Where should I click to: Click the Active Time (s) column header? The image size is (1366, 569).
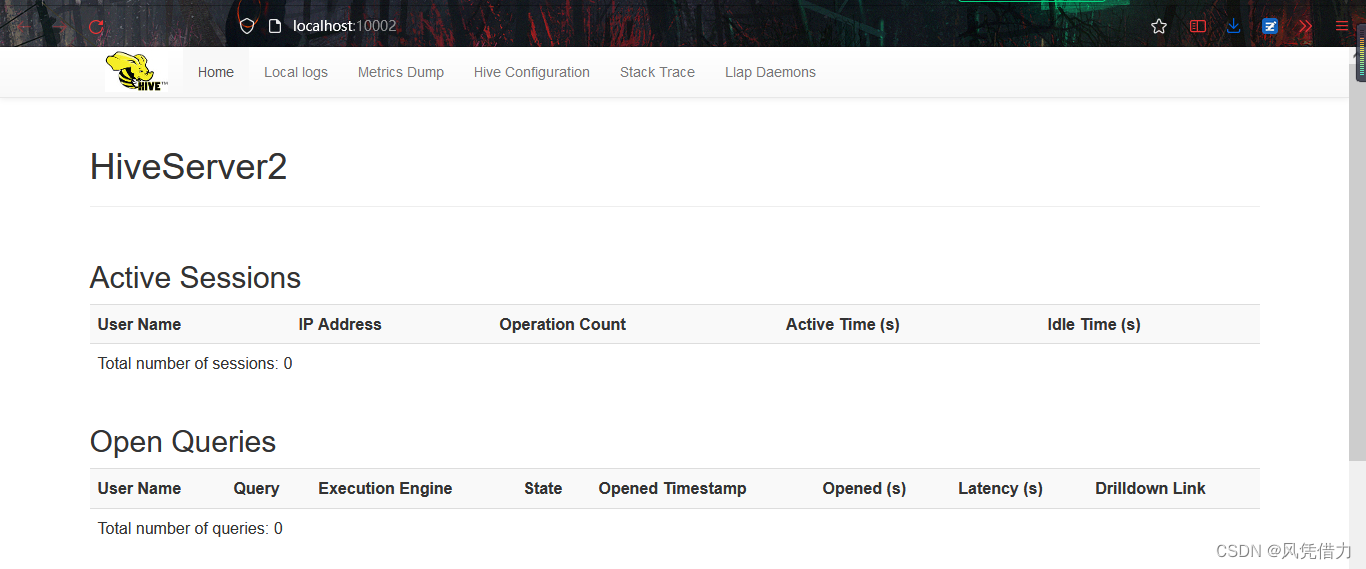pyautogui.click(x=843, y=324)
